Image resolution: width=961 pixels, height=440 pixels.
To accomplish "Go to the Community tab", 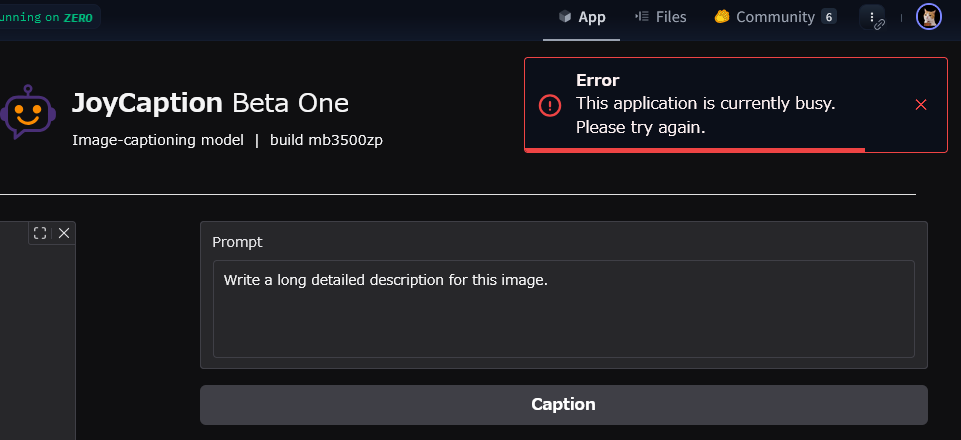I will (775, 17).
